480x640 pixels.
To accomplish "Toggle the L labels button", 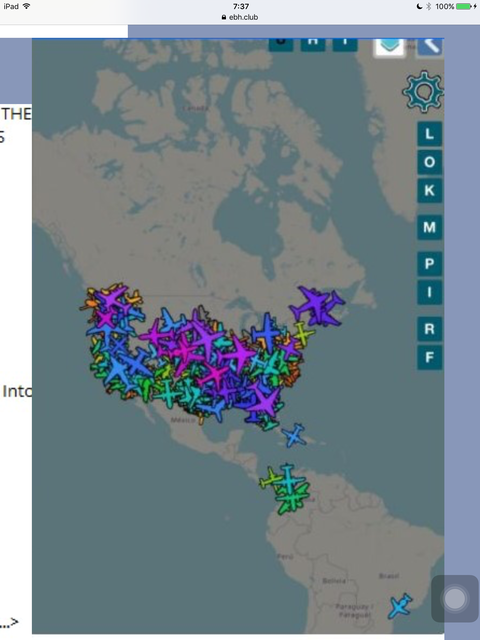I will 429,134.
